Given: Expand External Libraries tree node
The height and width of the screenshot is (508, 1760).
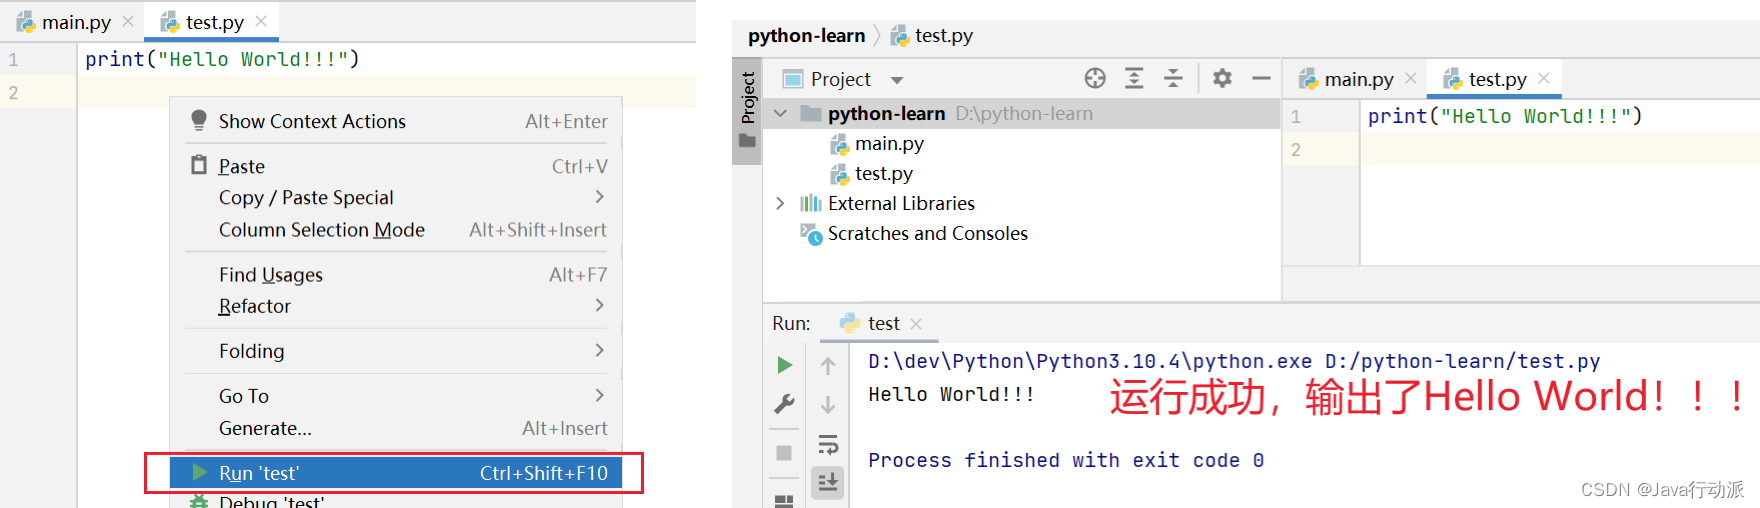Looking at the screenshot, I should click(x=780, y=203).
